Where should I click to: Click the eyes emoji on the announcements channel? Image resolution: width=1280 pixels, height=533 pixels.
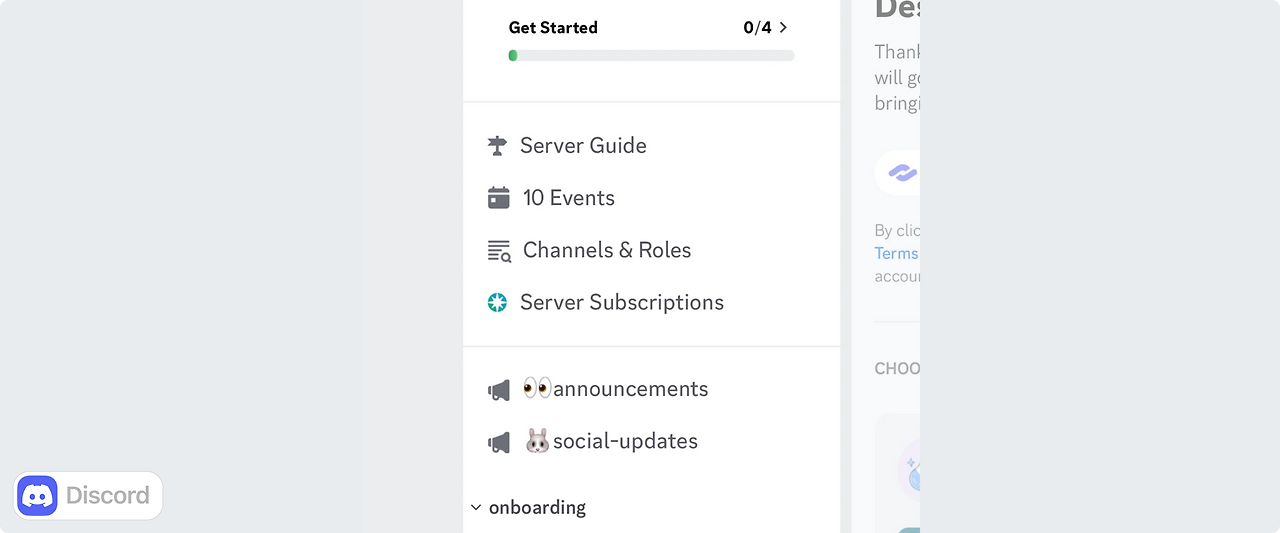click(x=537, y=388)
